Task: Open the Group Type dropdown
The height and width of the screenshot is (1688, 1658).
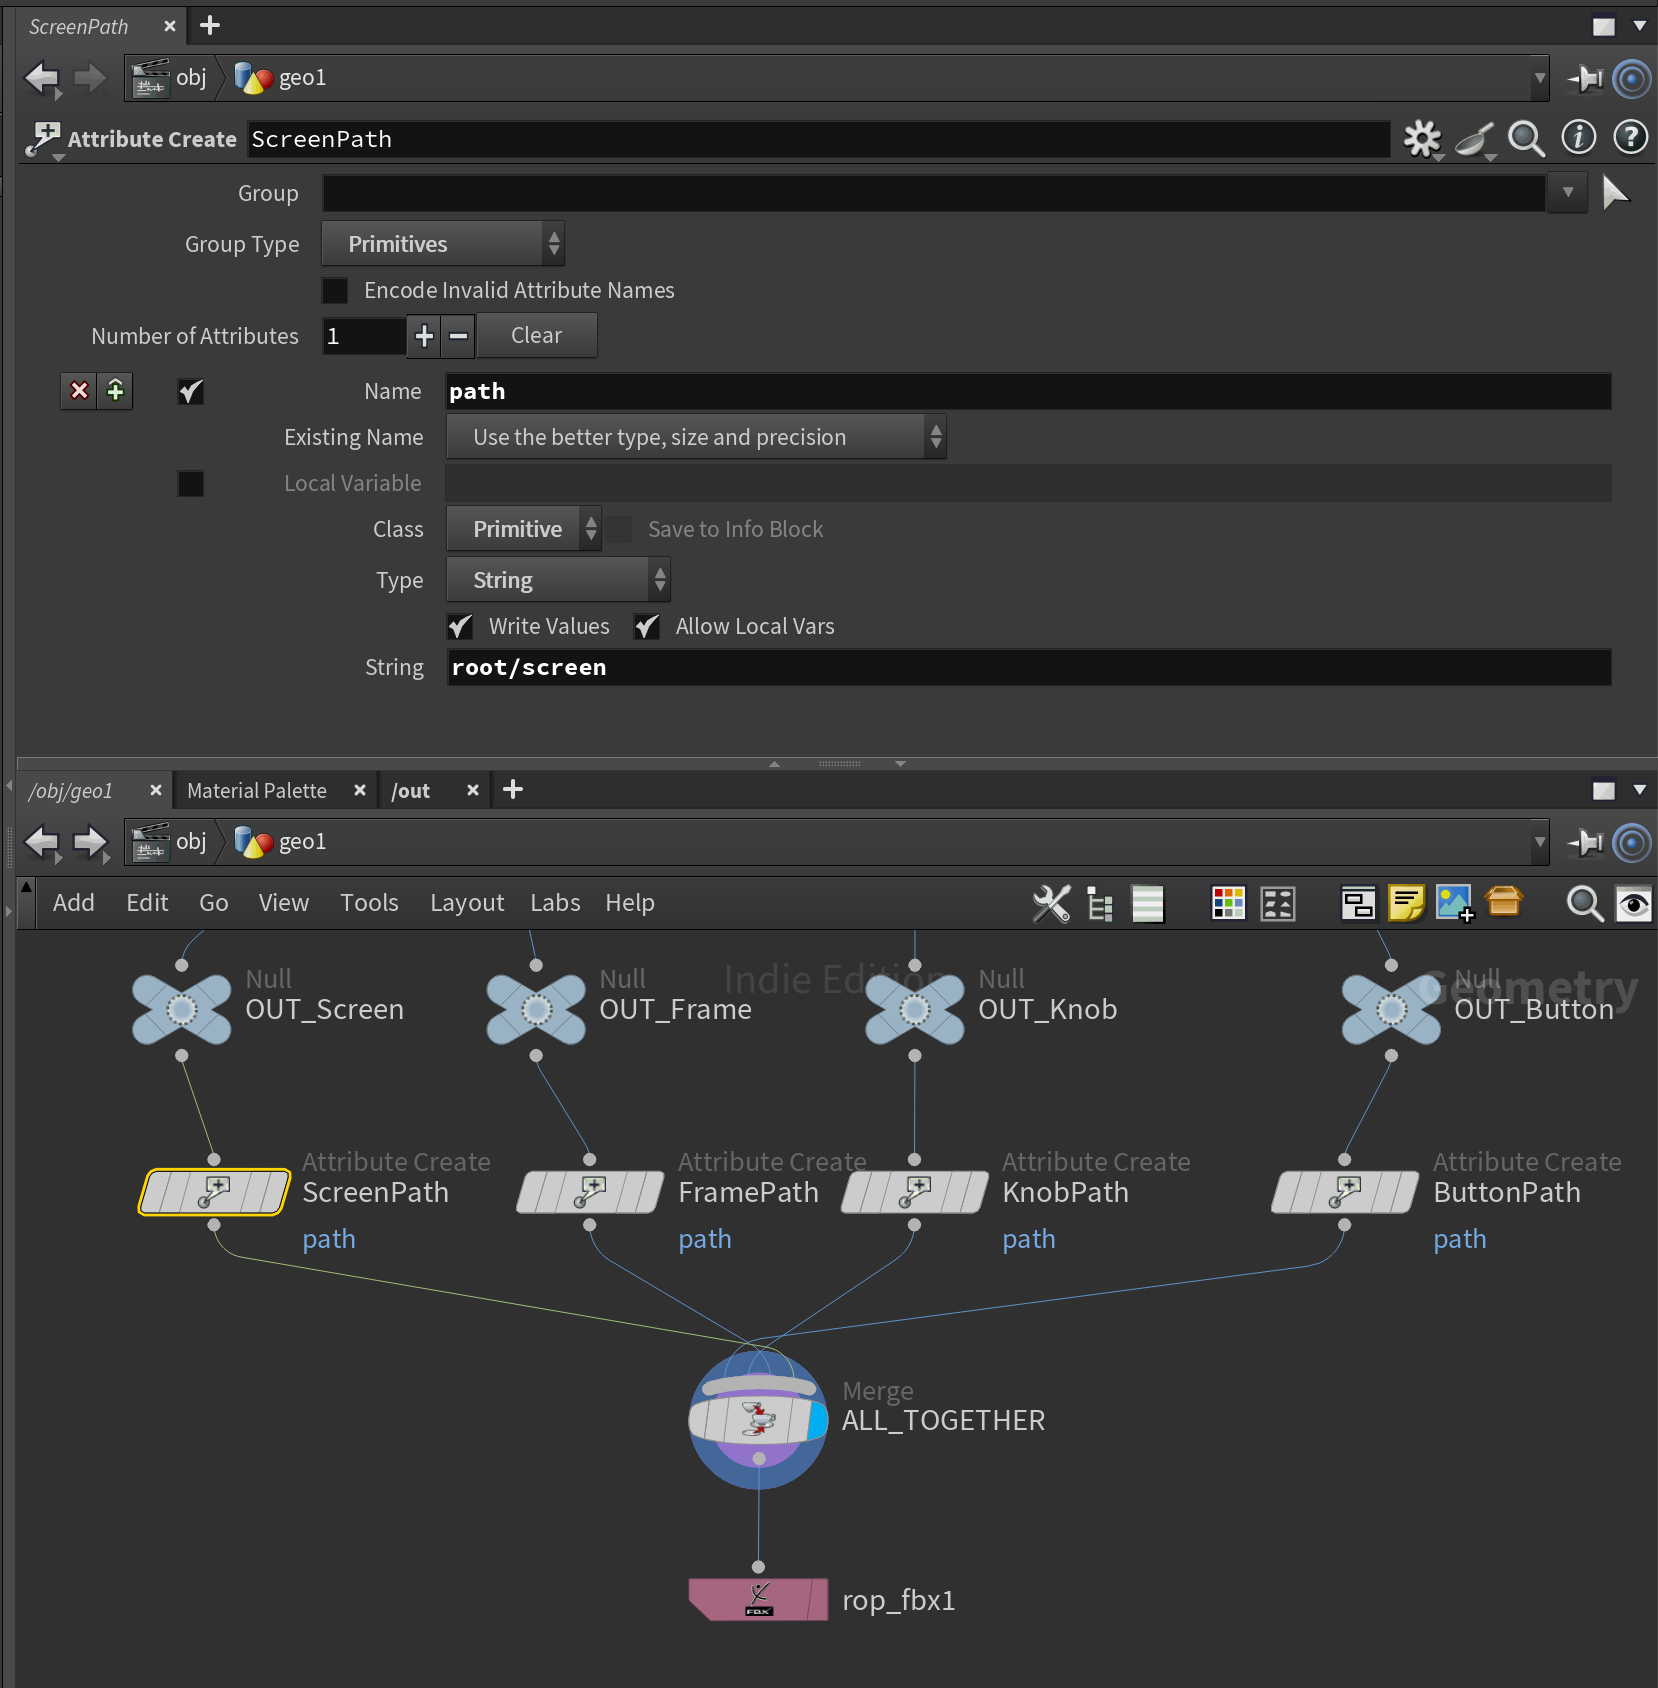Action: (442, 244)
